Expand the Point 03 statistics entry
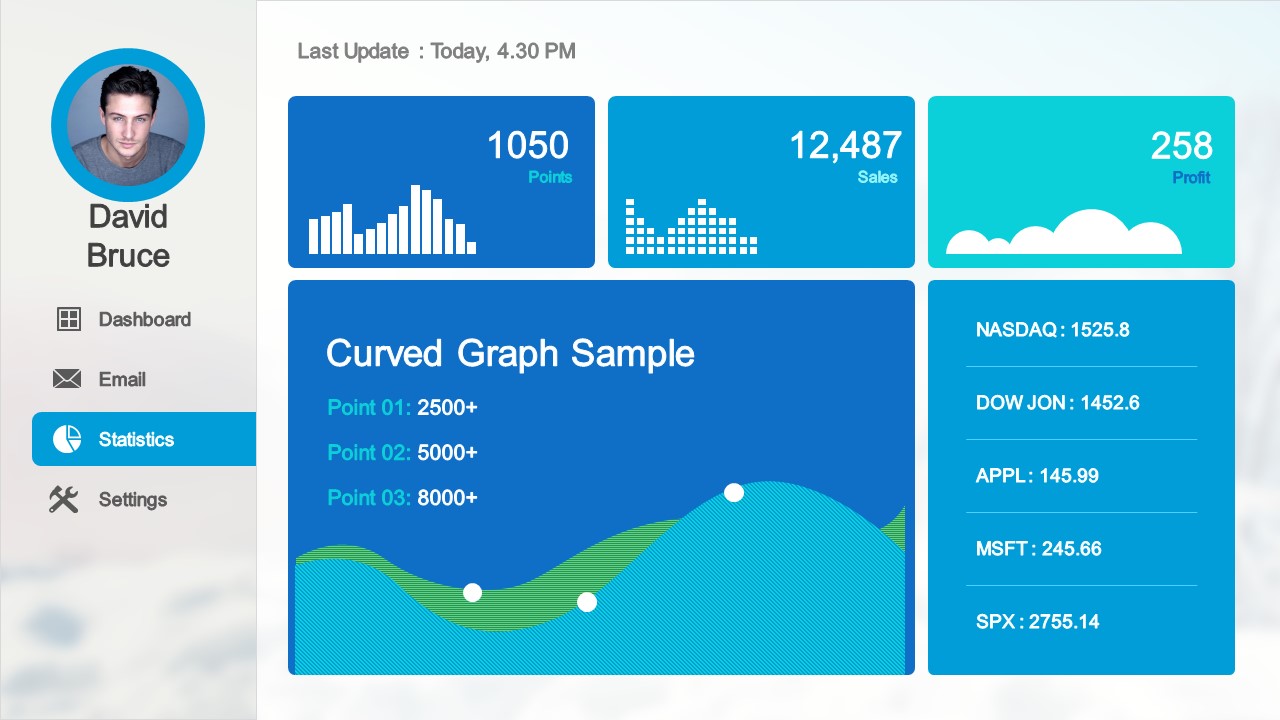 [402, 498]
